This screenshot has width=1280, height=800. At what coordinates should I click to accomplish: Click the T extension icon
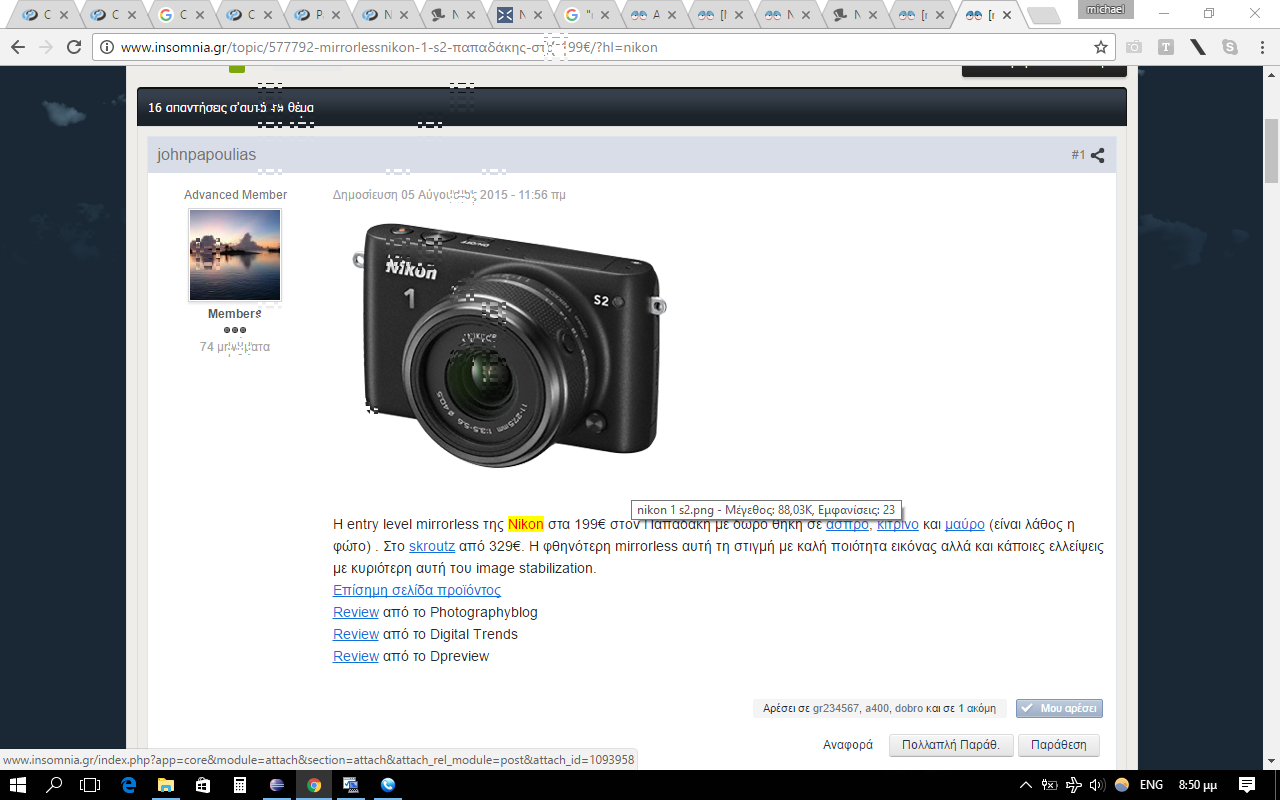click(1166, 47)
